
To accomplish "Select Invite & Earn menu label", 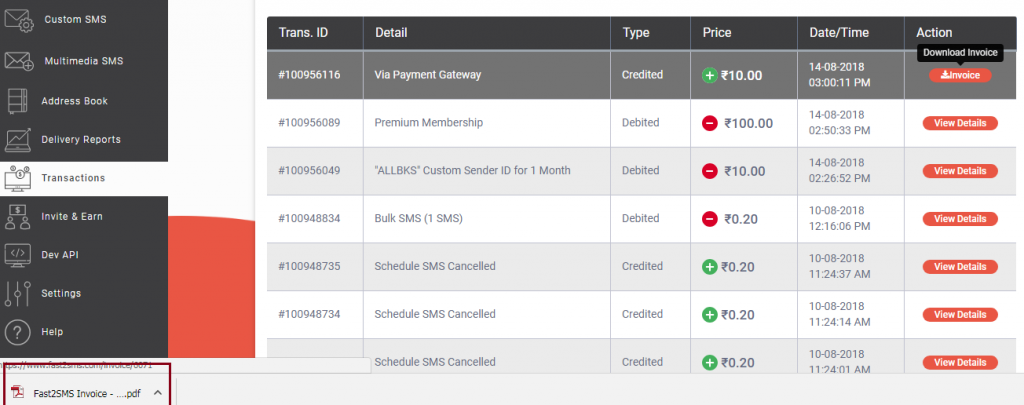I will [x=72, y=216].
